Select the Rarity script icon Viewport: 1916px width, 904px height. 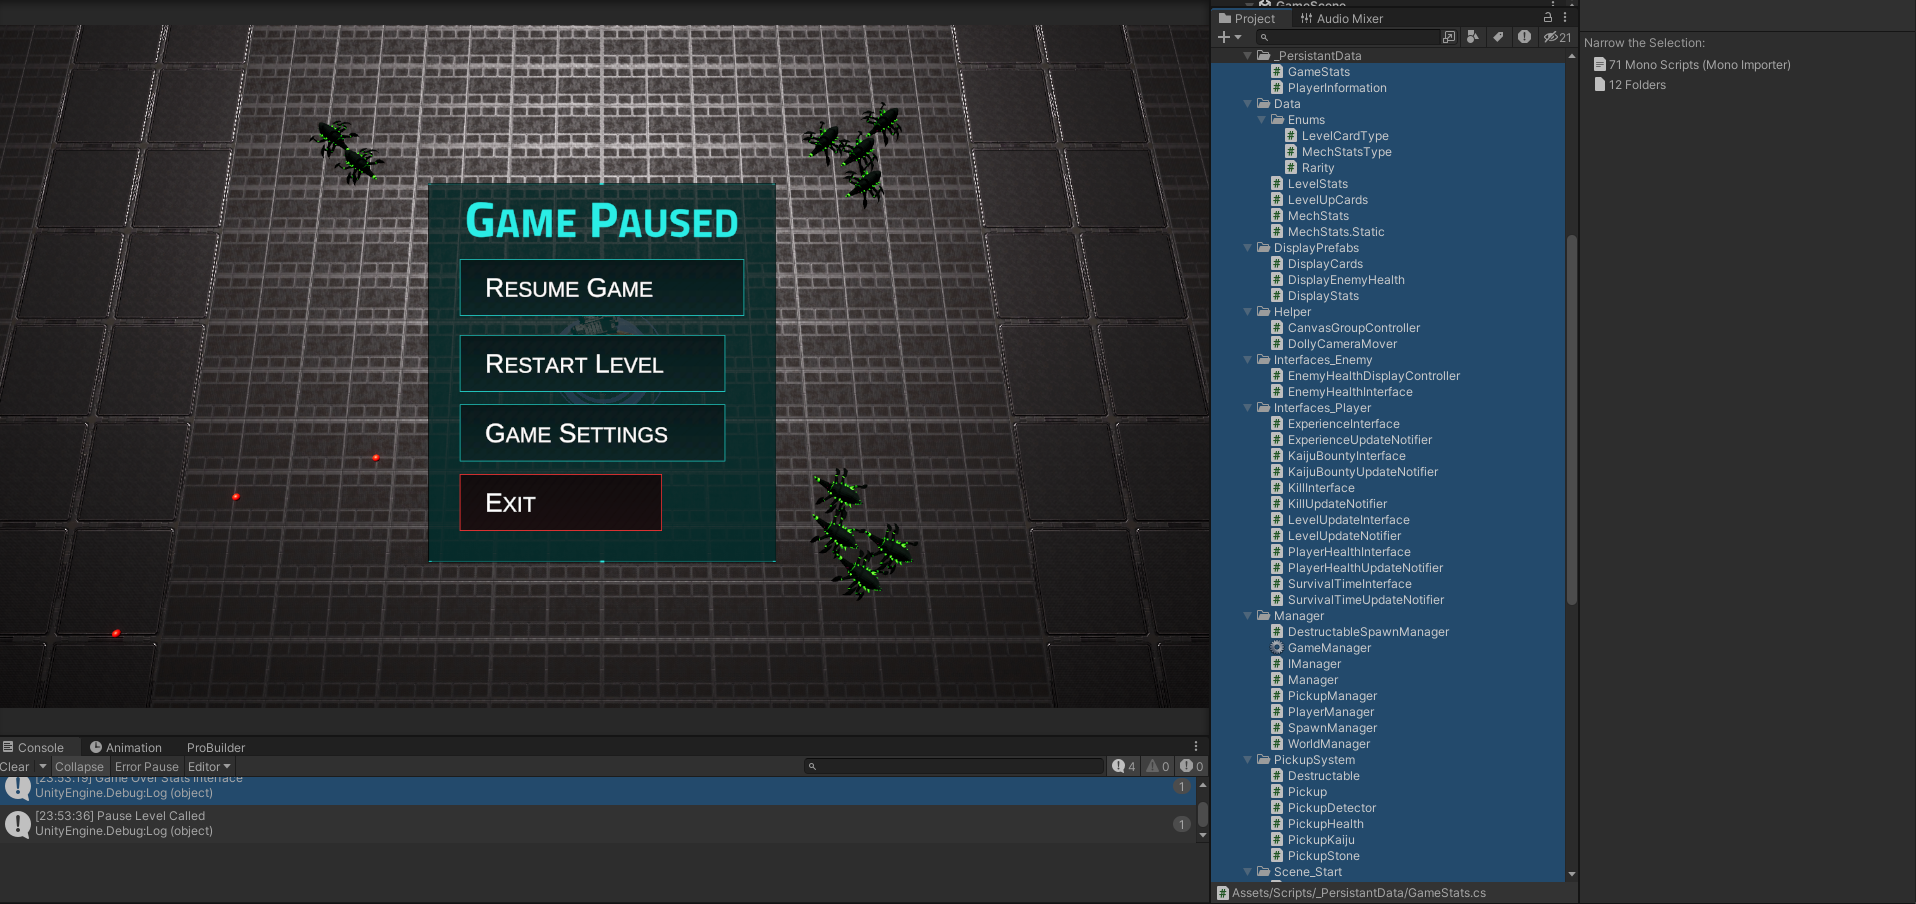pyautogui.click(x=1291, y=168)
